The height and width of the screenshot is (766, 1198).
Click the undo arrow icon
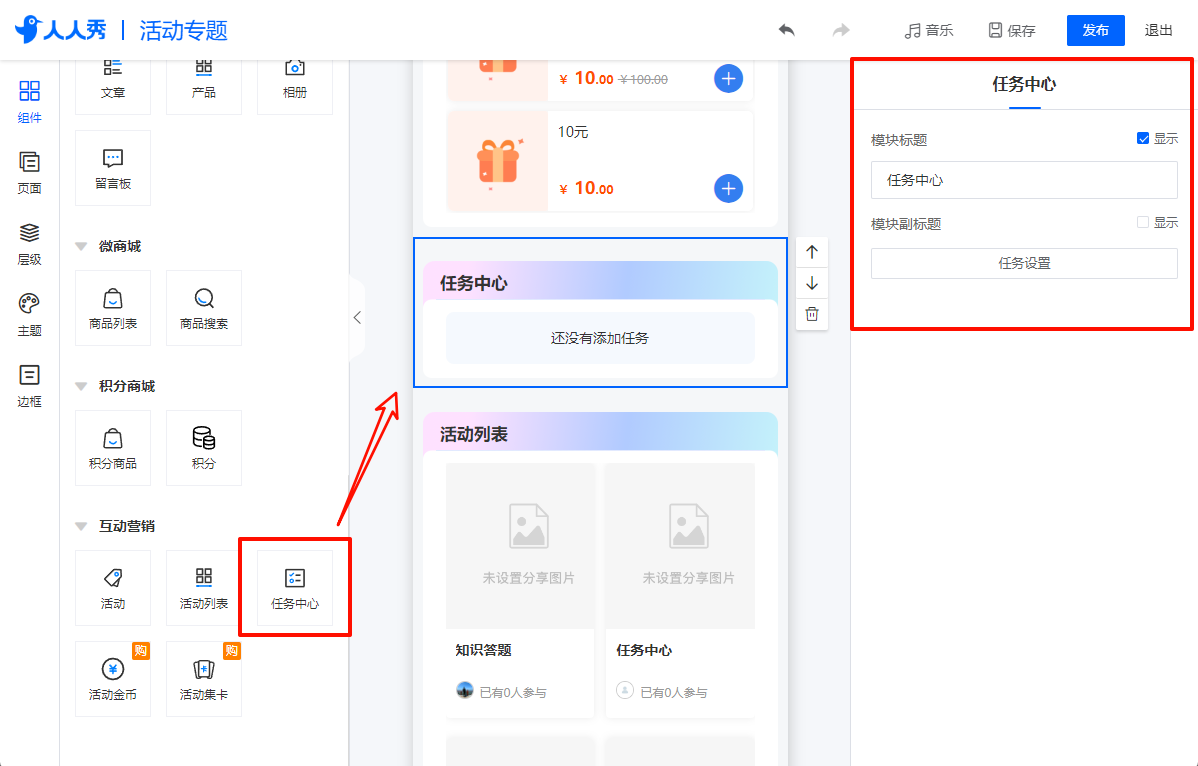pos(786,31)
